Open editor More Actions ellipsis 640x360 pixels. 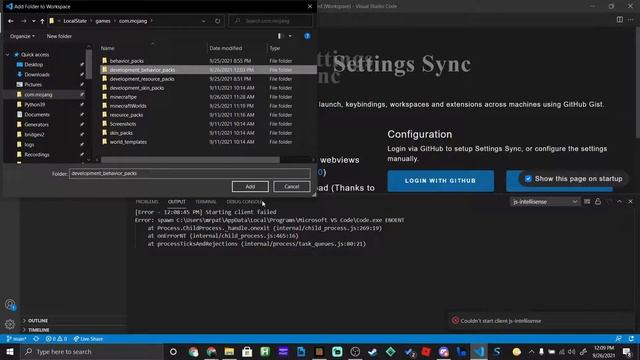631,20
